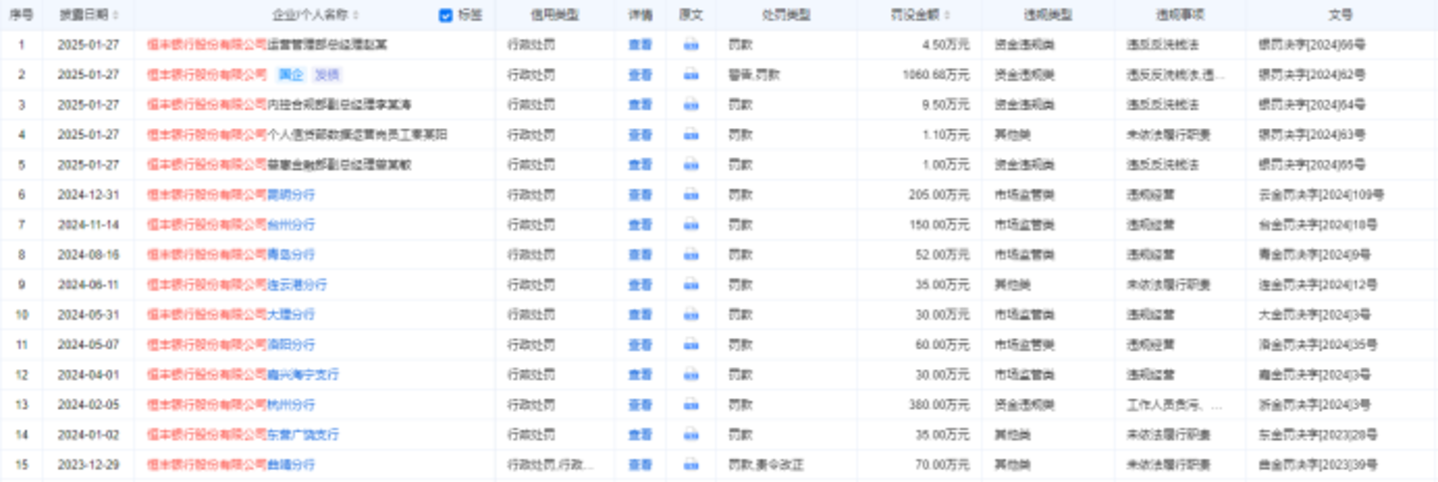Open the 原文 file icon for the 台州分行 row
The width and height of the screenshot is (1438, 482).
coord(691,225)
